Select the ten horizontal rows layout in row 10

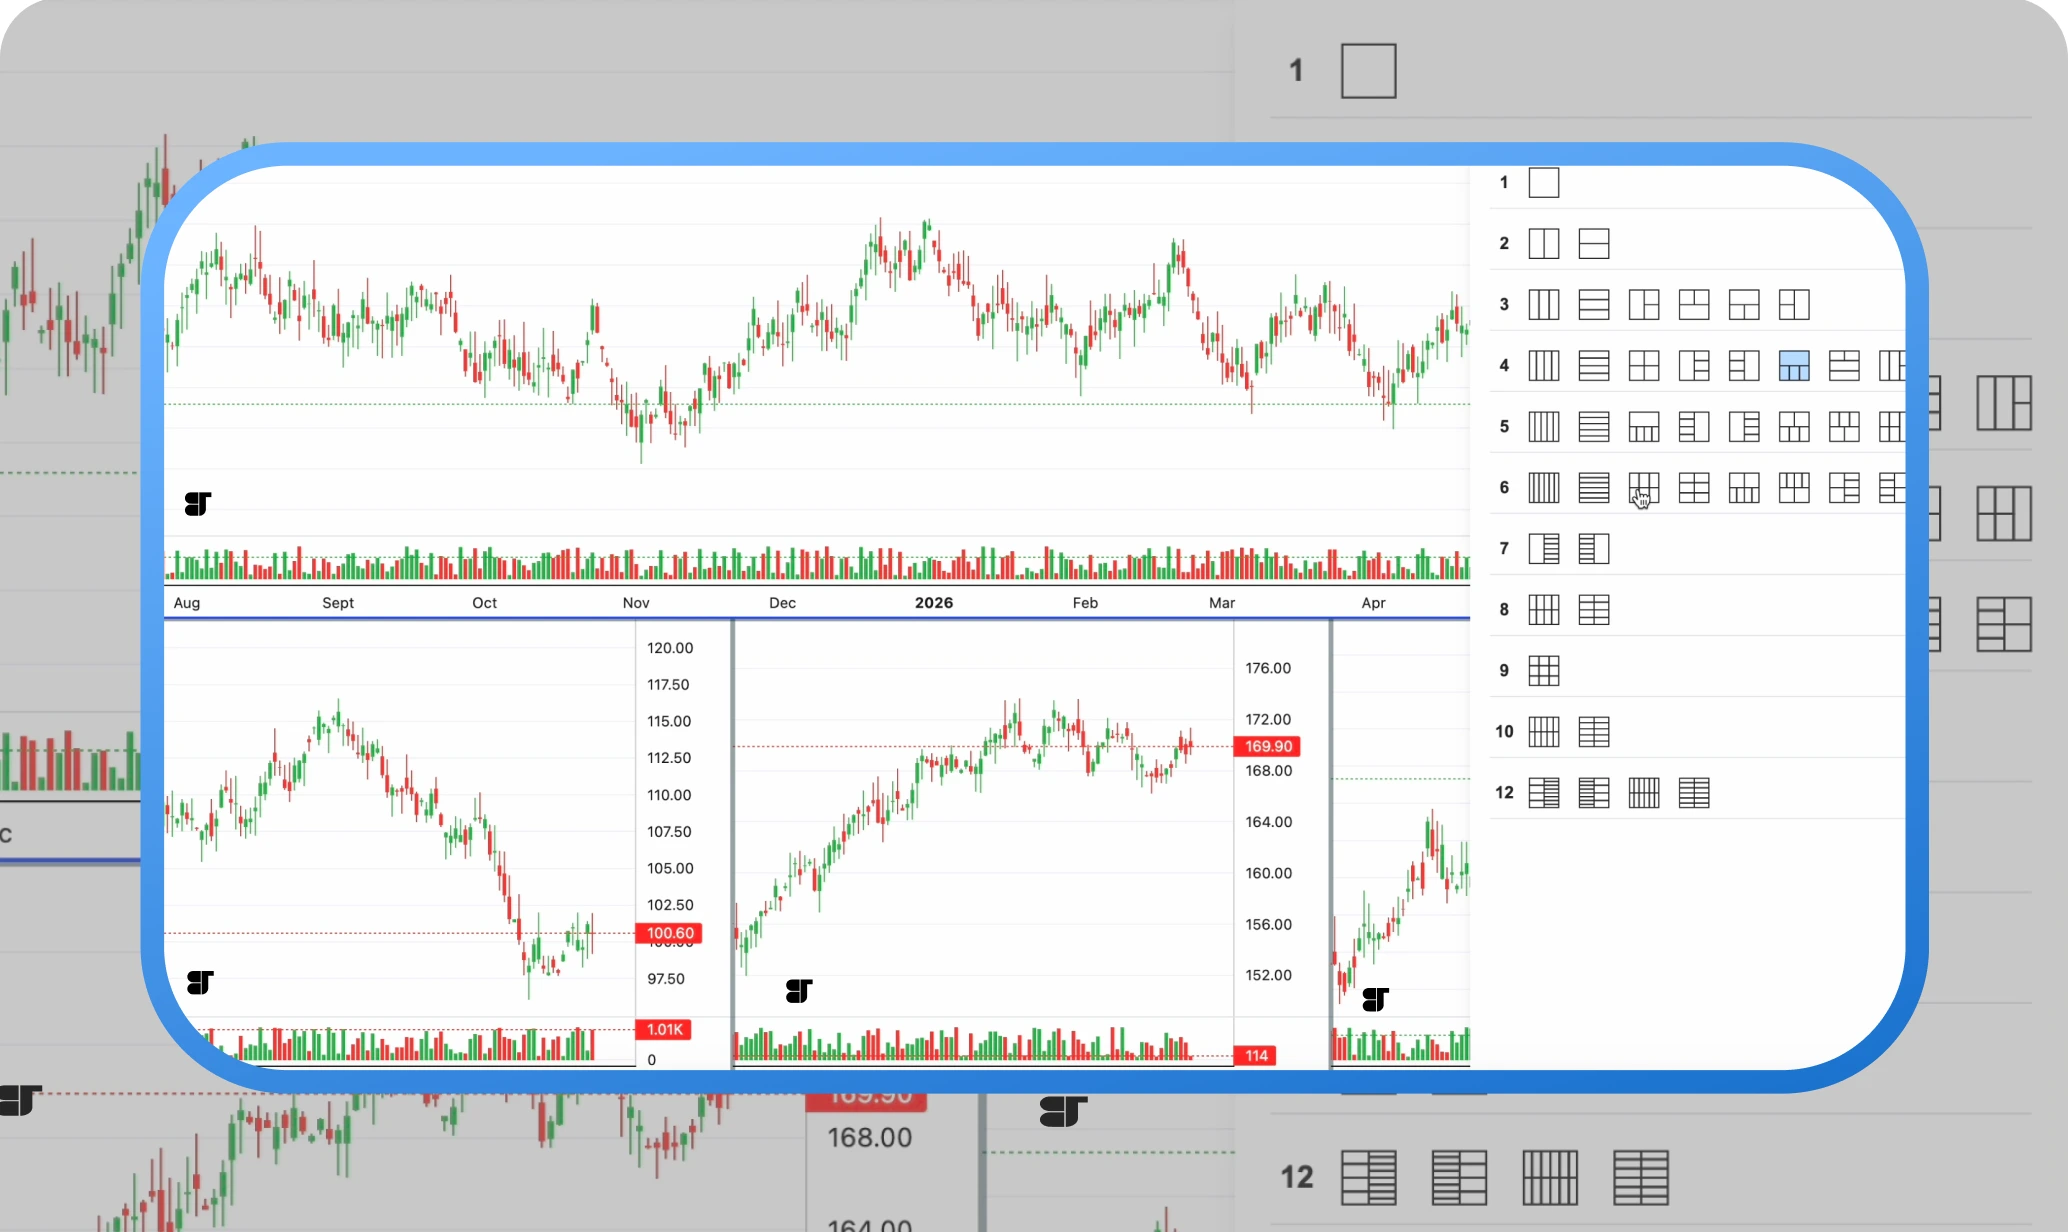click(x=1594, y=731)
